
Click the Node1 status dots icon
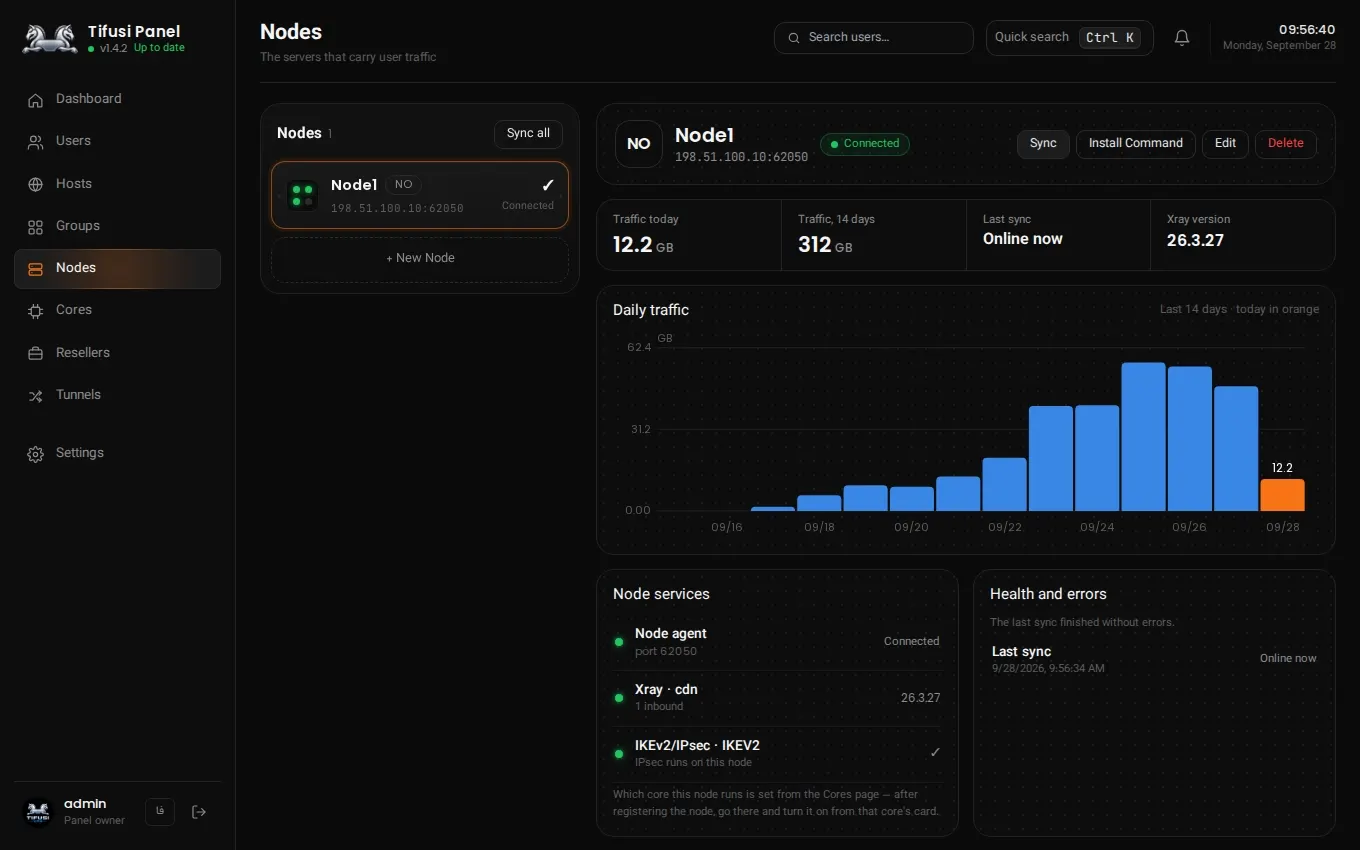click(x=302, y=195)
